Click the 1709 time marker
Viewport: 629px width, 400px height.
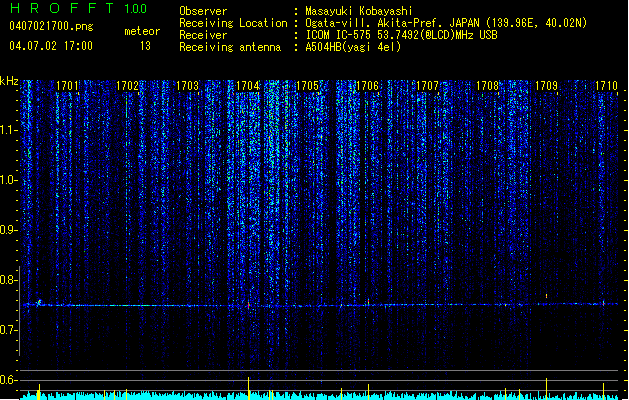pyautogui.click(x=547, y=86)
